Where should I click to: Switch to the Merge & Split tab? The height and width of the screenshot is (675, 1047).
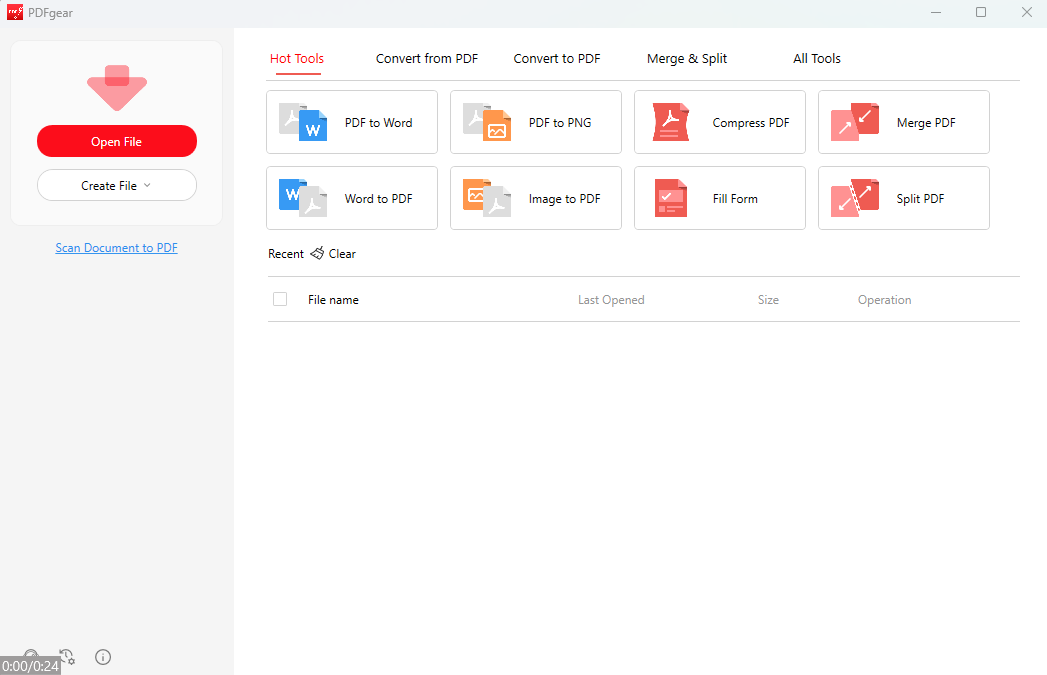686,58
